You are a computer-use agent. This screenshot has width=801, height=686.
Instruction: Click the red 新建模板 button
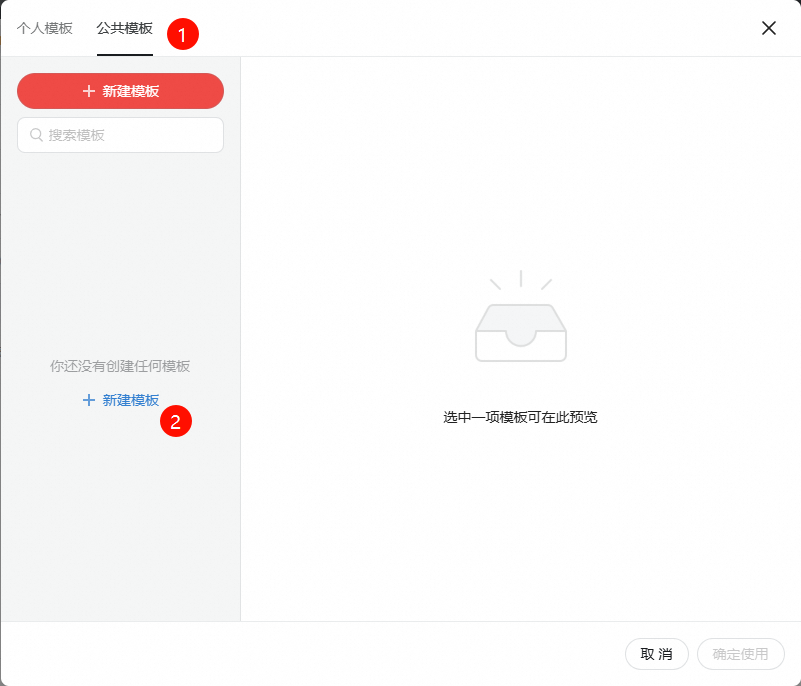coord(120,91)
